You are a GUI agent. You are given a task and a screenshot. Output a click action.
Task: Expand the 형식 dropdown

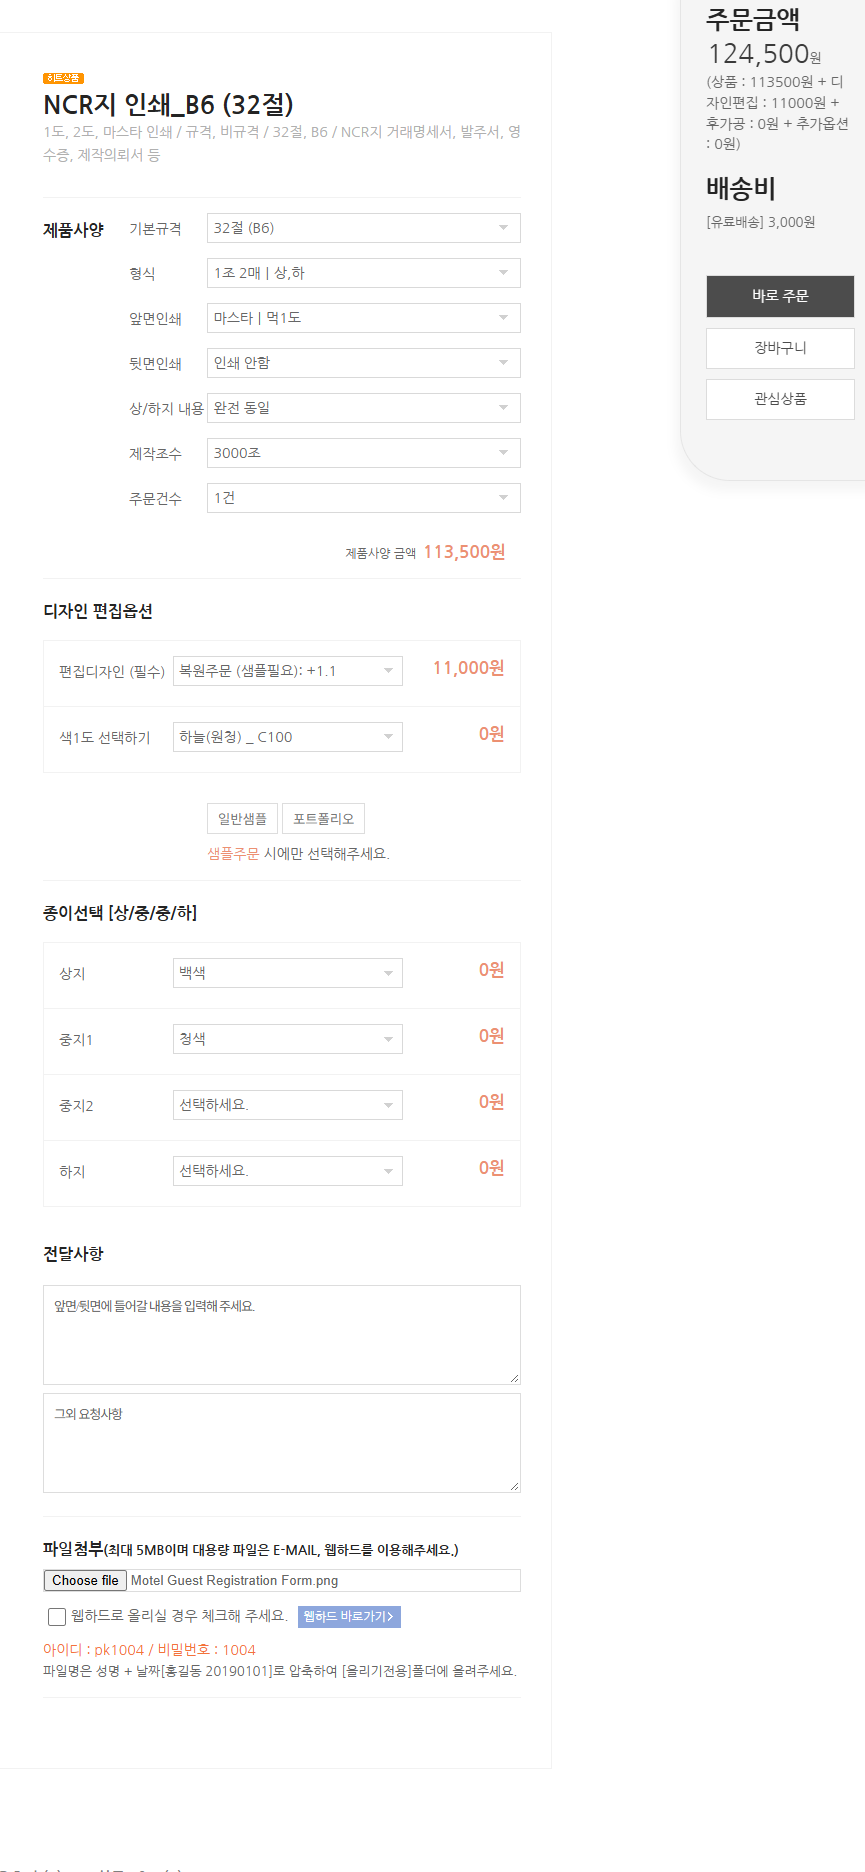pyautogui.click(x=363, y=273)
